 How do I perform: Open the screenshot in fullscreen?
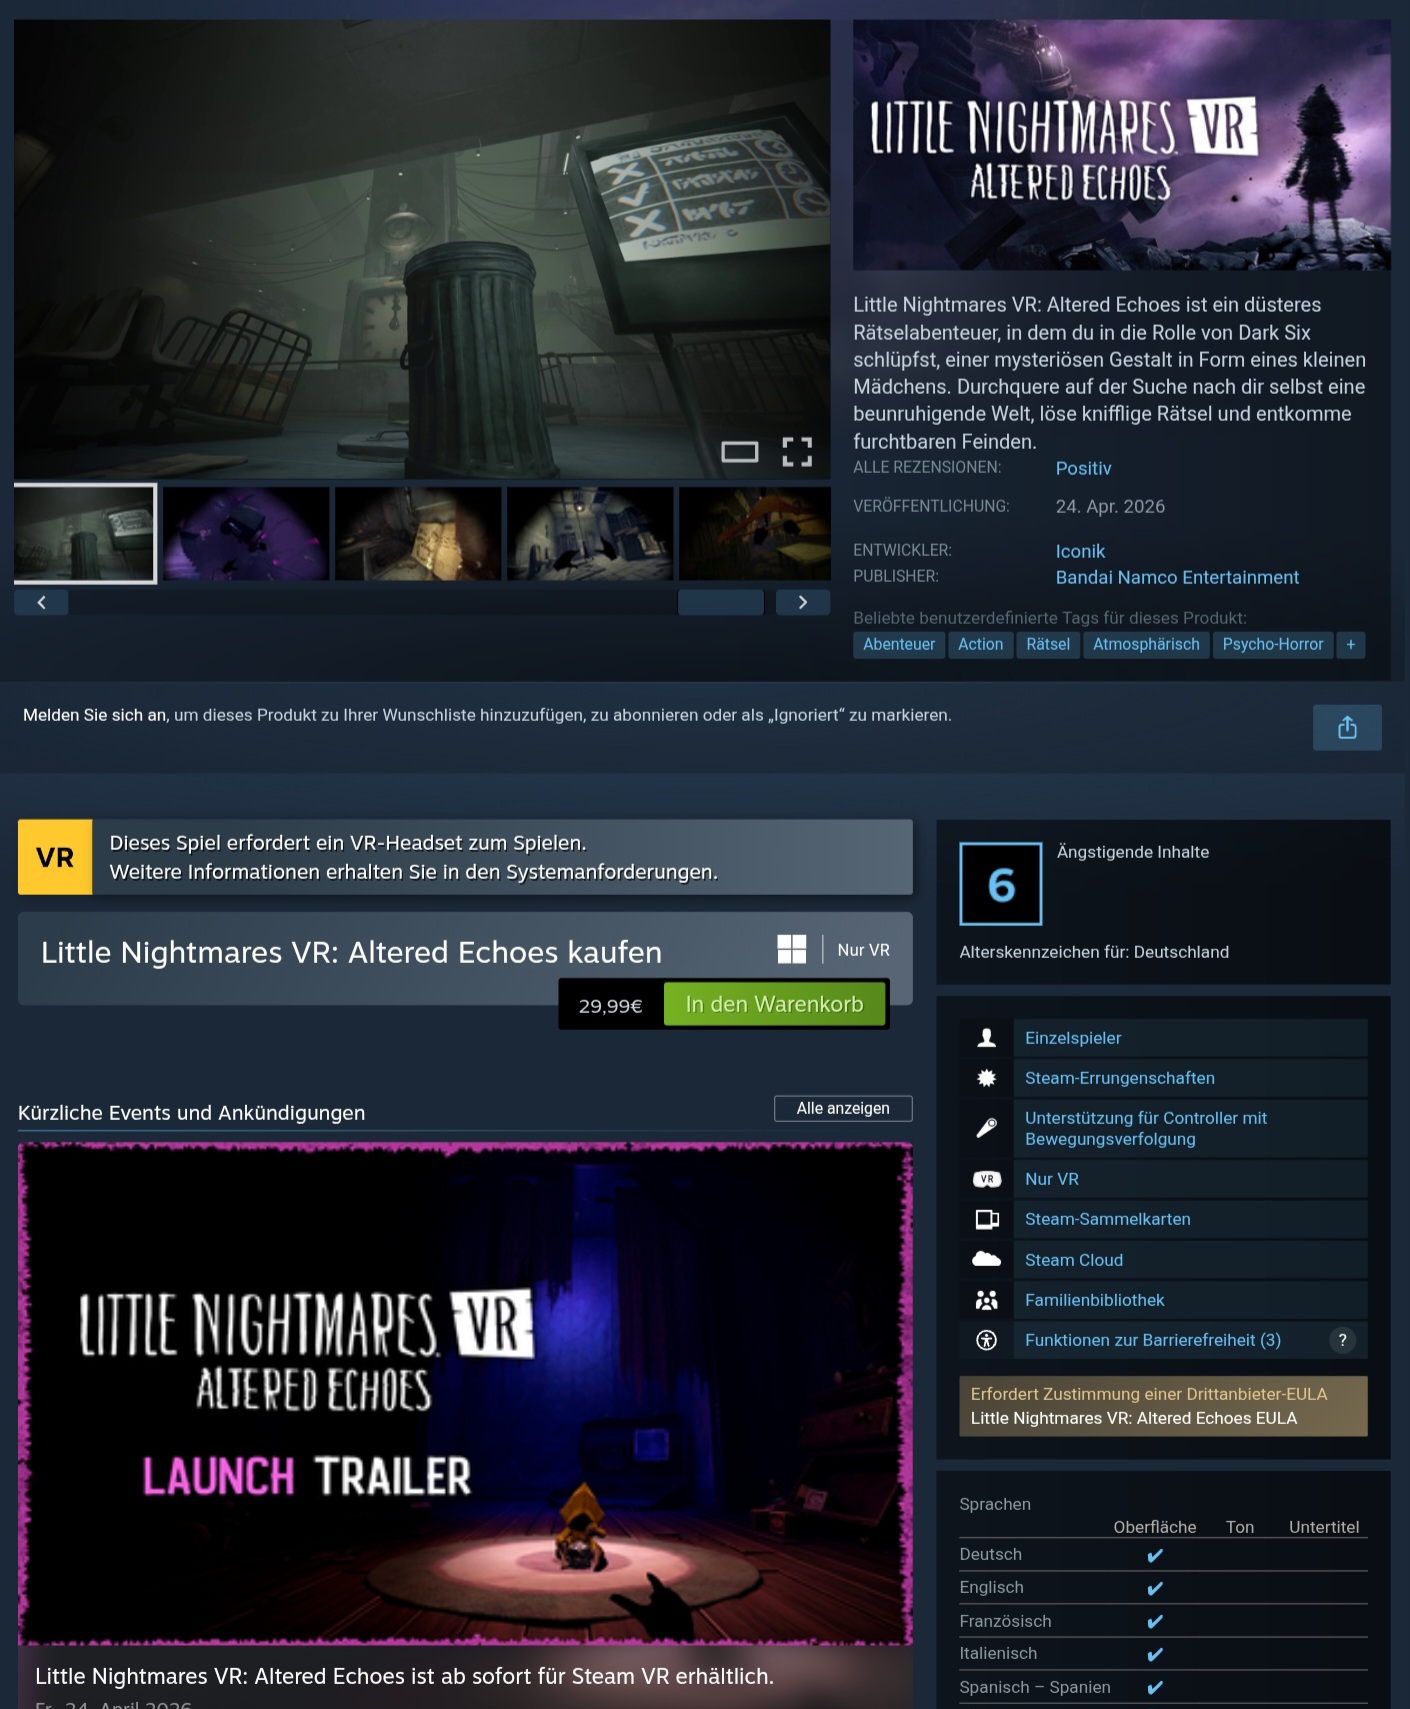797,452
